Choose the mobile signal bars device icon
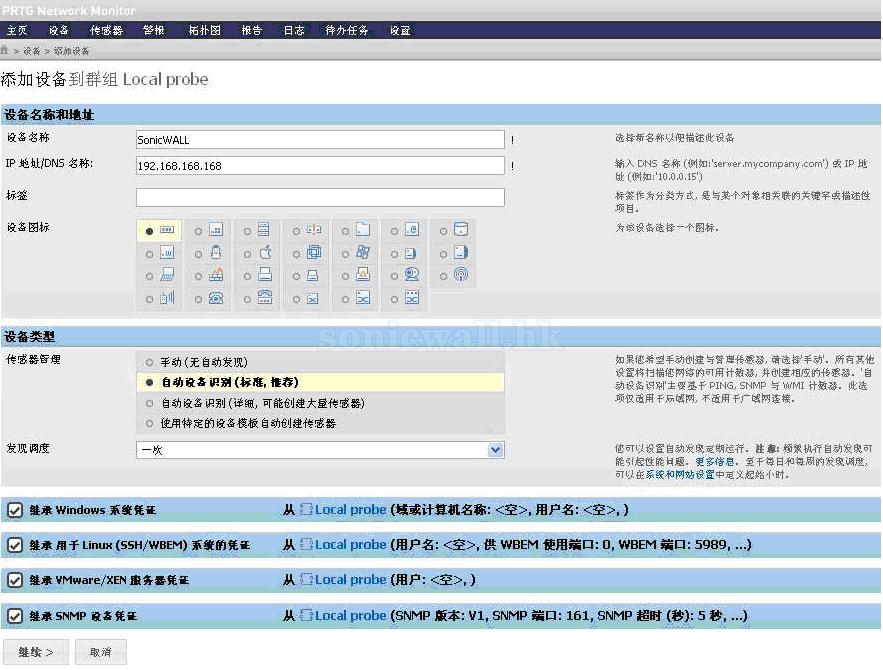 (167, 298)
